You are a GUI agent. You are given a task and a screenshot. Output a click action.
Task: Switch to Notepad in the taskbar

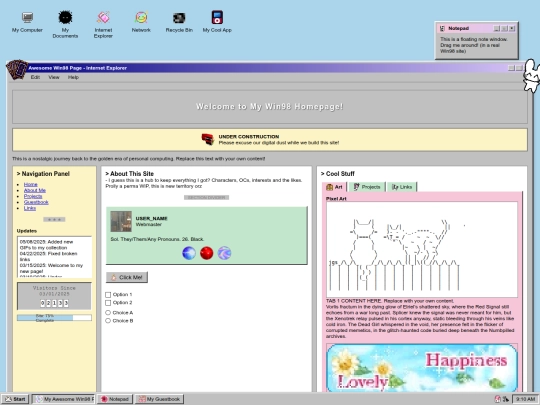tap(115, 399)
